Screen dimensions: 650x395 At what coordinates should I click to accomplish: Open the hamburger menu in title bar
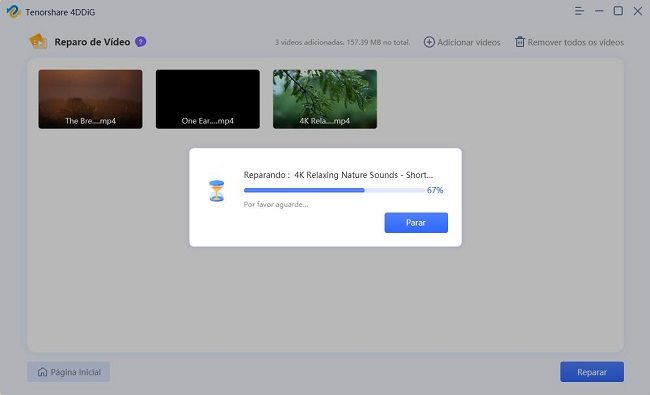click(x=579, y=11)
